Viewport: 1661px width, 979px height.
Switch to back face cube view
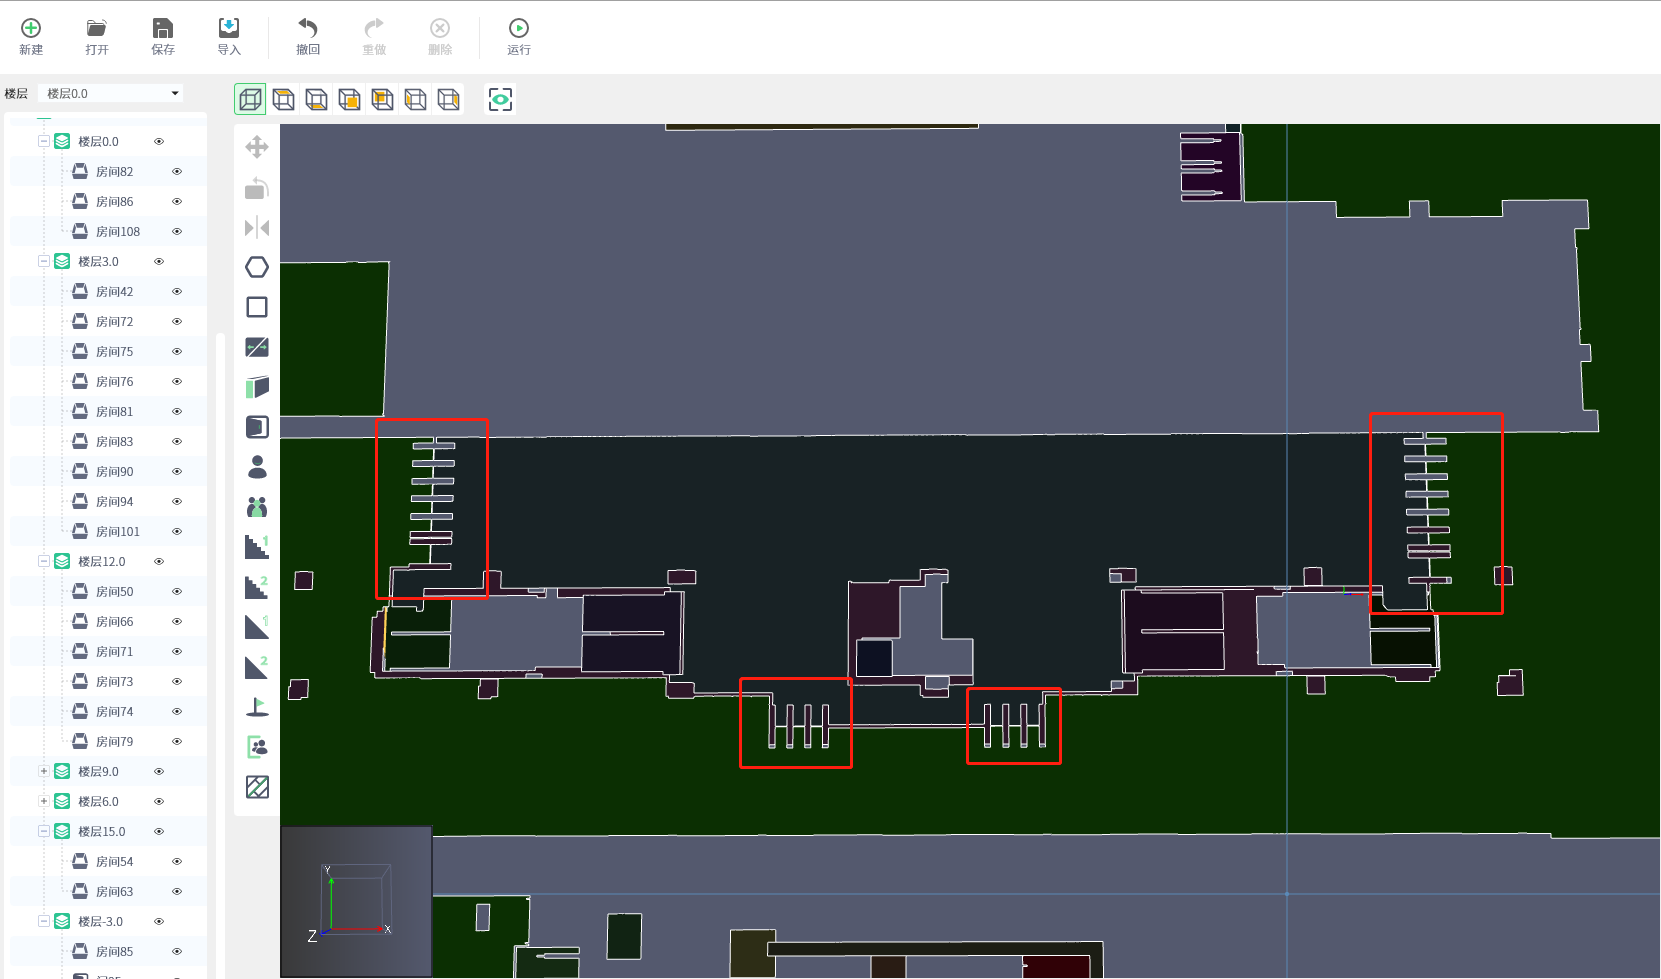382,99
